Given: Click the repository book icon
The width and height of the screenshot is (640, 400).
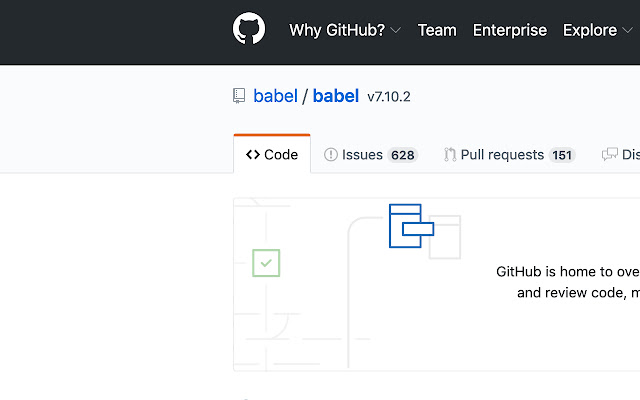Looking at the screenshot, I should coord(239,96).
